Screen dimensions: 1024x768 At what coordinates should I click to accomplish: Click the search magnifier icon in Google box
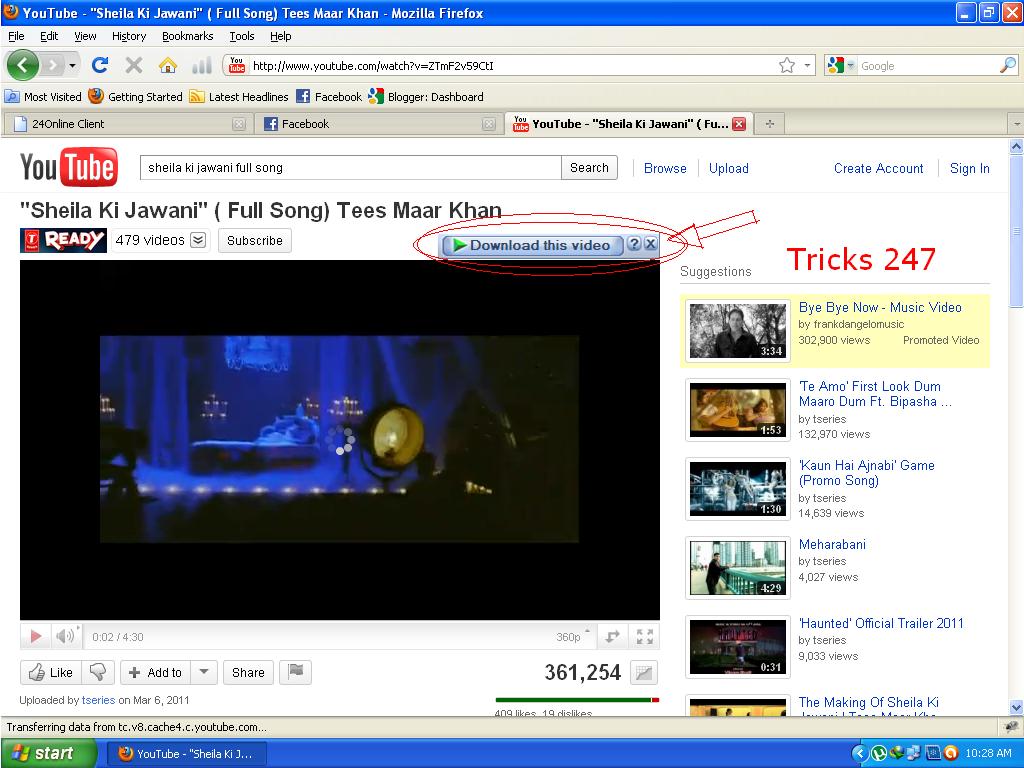[1008, 65]
